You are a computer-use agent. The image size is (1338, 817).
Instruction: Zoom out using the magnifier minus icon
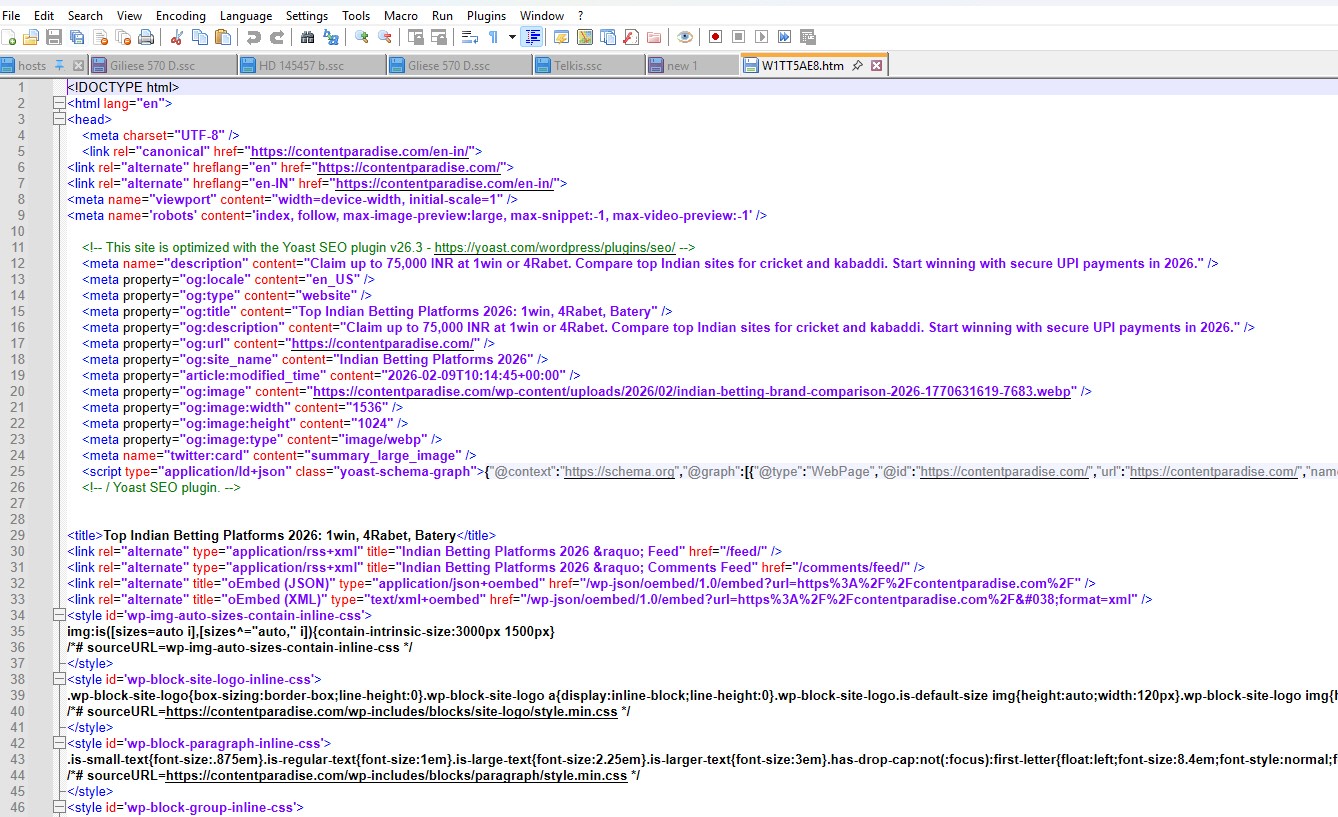pos(385,37)
